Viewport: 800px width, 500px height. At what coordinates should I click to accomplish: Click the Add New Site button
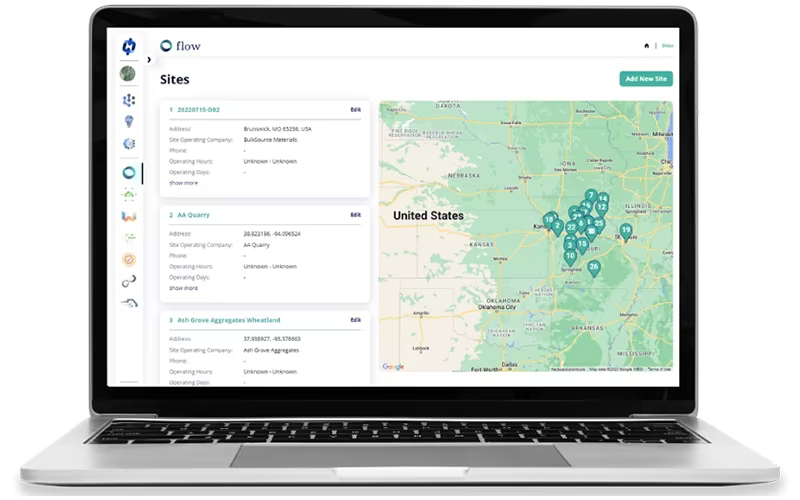(646, 79)
